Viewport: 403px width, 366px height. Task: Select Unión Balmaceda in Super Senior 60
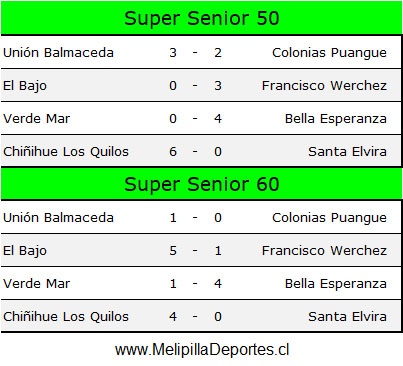click(58, 217)
